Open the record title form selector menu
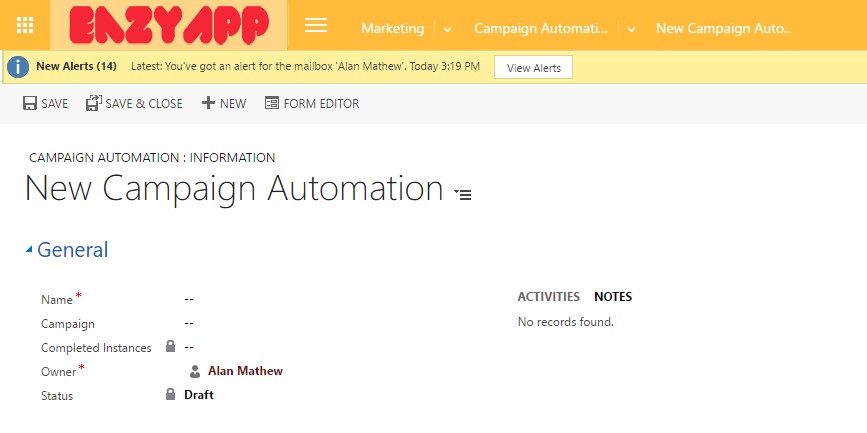This screenshot has height=433, width=867. (462, 194)
